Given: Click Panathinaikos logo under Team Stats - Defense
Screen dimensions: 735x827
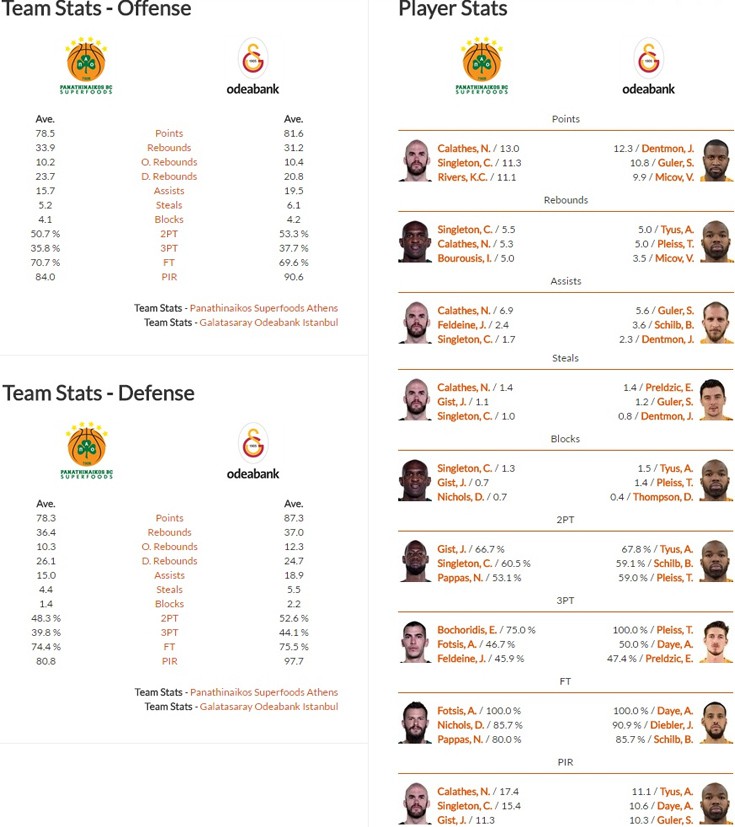Looking at the screenshot, I should pyautogui.click(x=86, y=451).
